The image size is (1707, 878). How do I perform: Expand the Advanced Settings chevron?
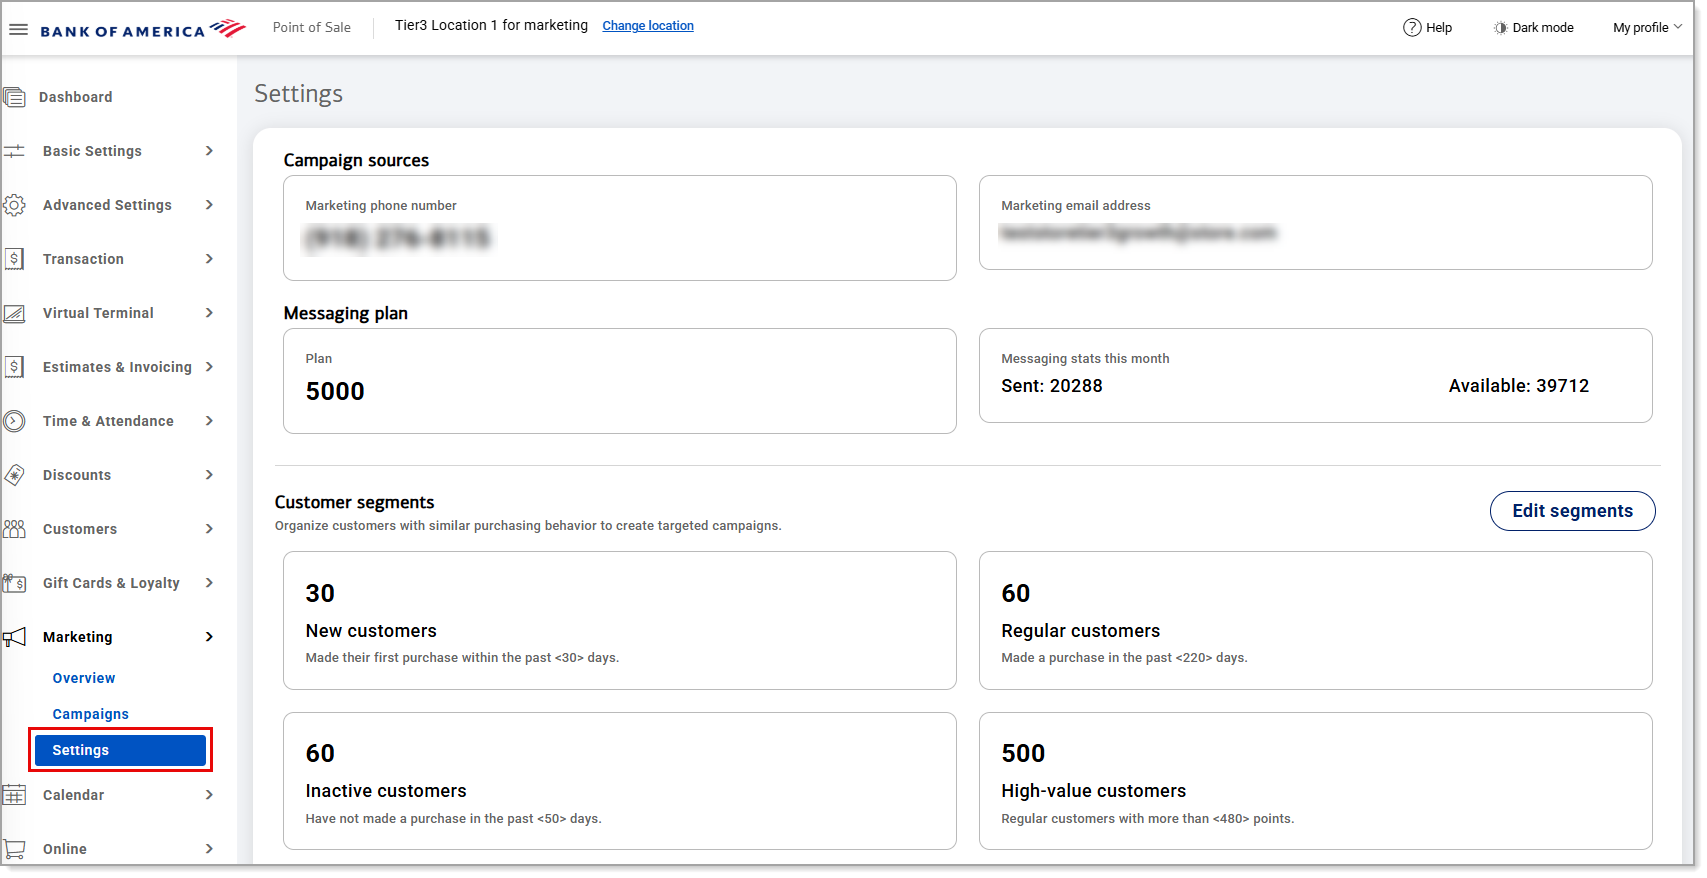tap(209, 205)
